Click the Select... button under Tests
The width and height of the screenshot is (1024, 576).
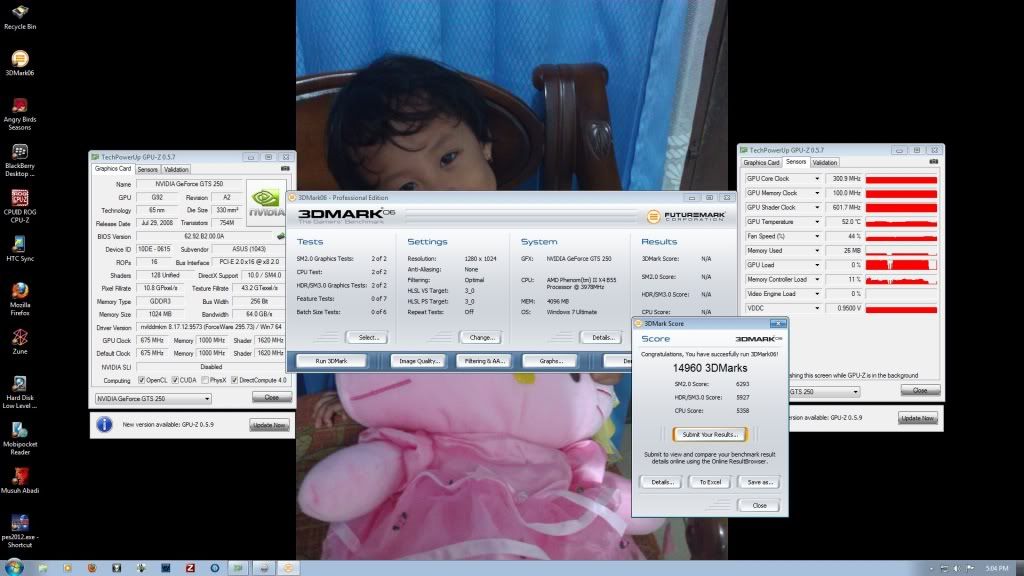[368, 338]
